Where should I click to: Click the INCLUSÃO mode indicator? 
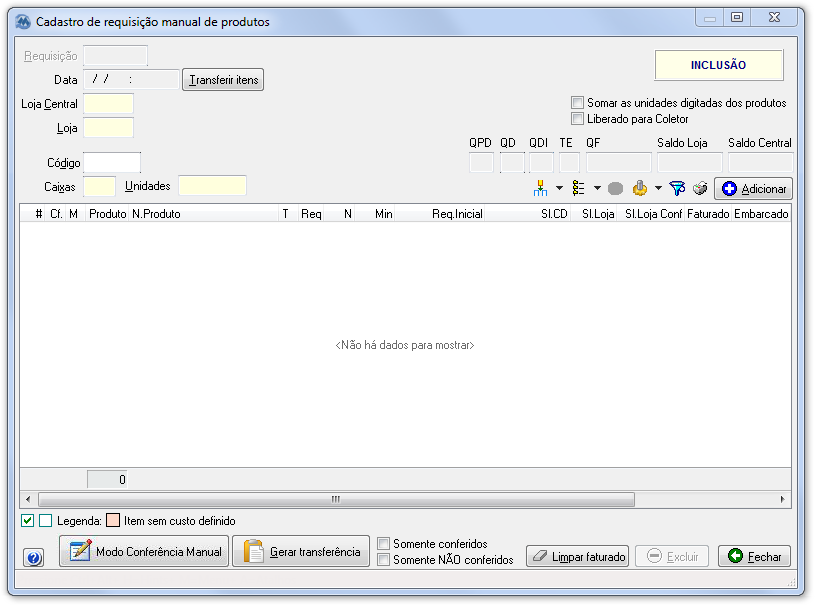(718, 65)
